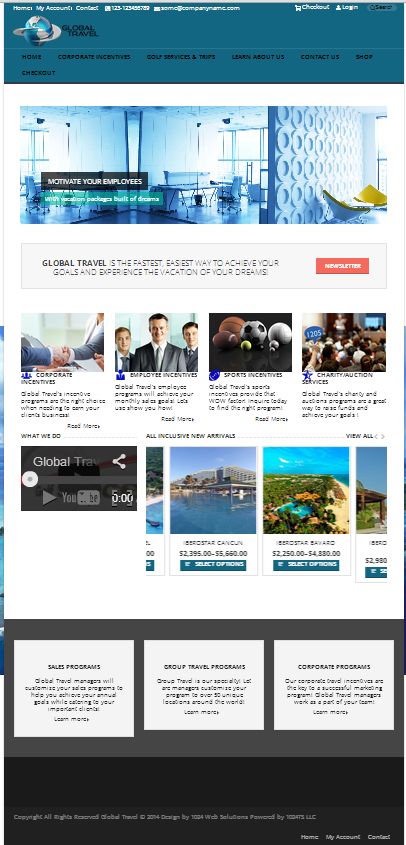Click Read More under Sports Incentives

(x=271, y=419)
